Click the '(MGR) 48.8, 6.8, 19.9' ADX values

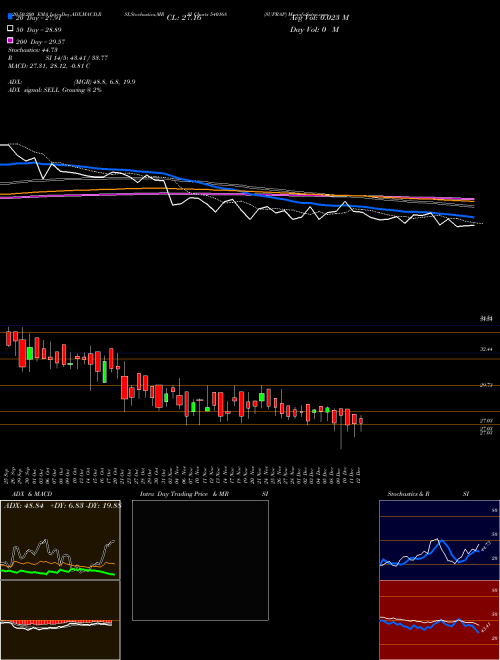point(104,82)
